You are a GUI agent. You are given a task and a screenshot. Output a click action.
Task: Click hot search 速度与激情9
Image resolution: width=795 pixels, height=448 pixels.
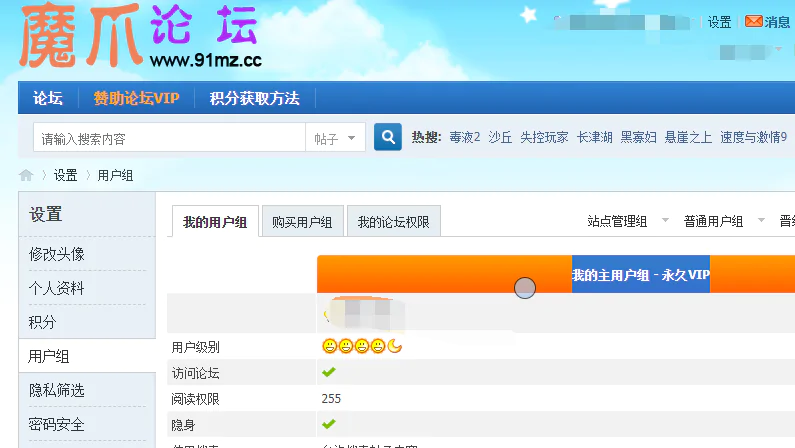[x=753, y=137]
